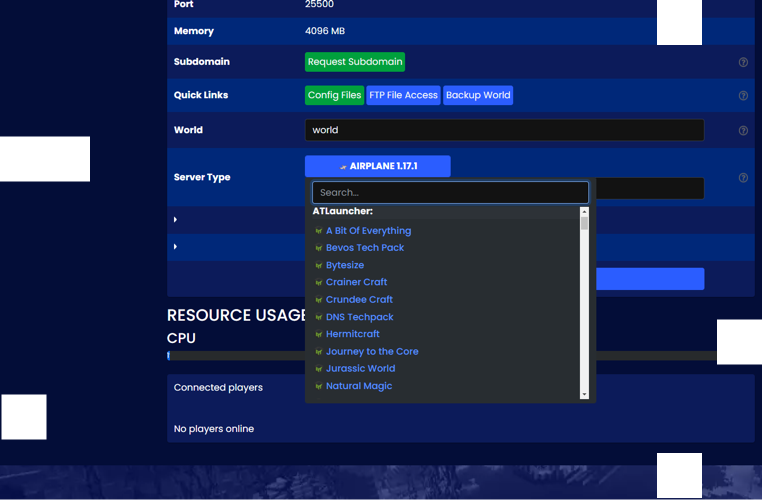Choose Journey to the Core modpack
762x500 pixels.
[372, 352]
